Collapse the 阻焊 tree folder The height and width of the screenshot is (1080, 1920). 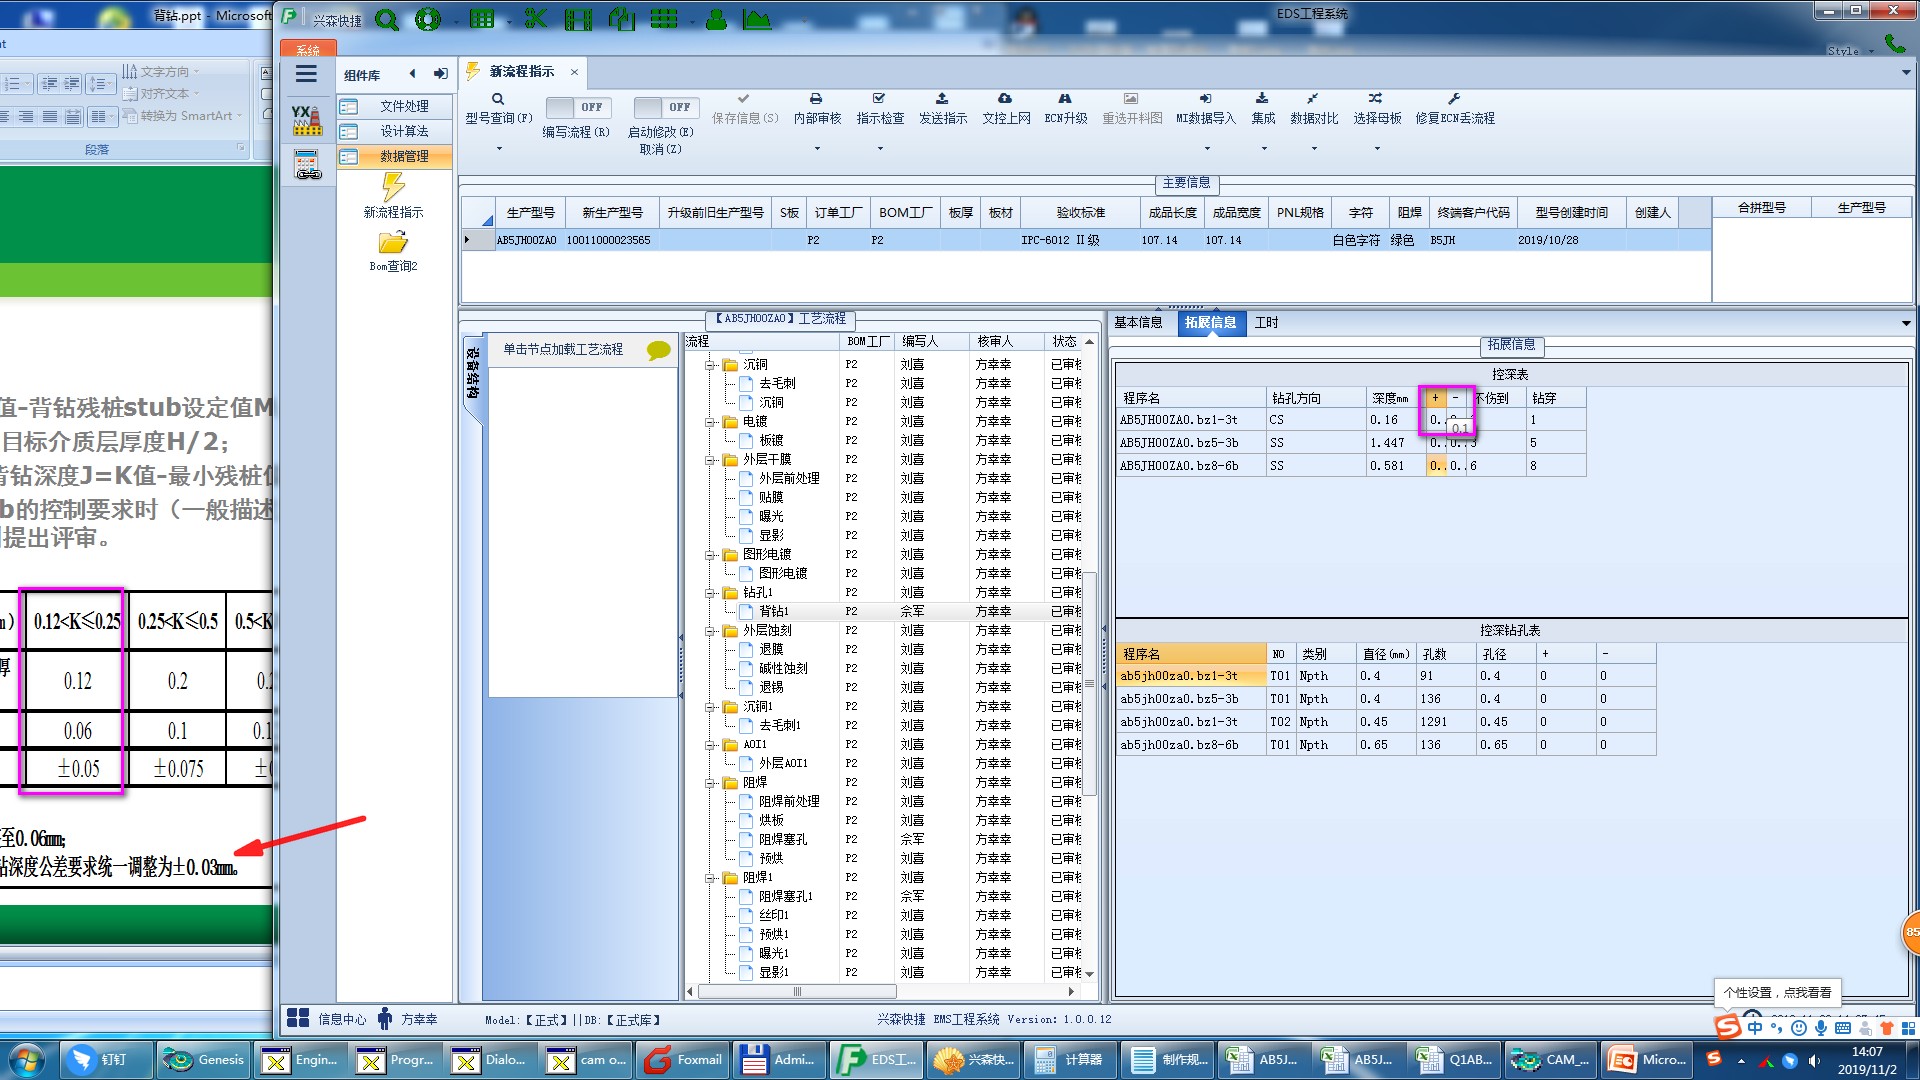pyautogui.click(x=710, y=783)
